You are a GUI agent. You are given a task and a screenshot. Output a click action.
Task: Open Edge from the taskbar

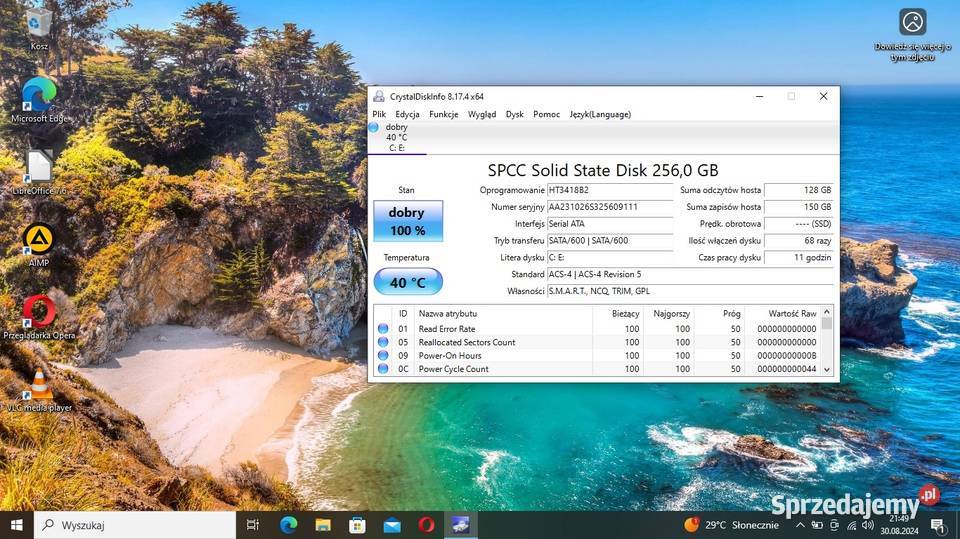288,525
